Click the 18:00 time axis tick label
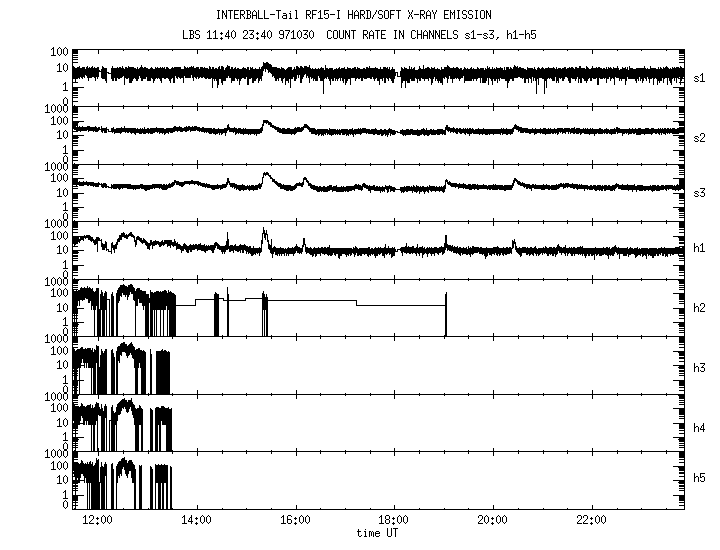Screen dimensions: 720x550 coord(394,521)
